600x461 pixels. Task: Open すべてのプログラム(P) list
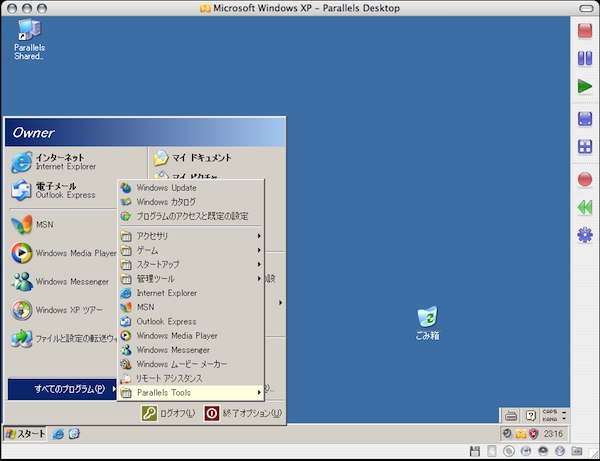pos(62,389)
